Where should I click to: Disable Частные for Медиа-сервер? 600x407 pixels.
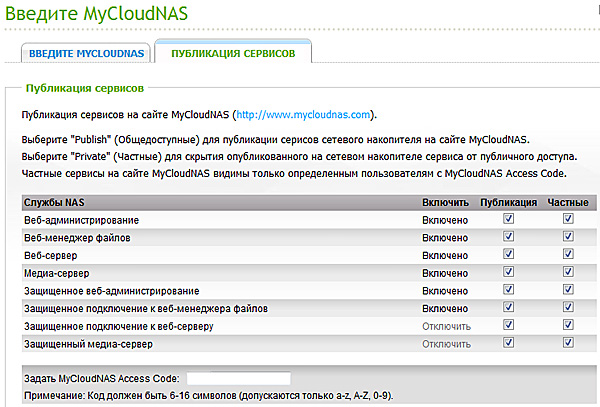coord(568,273)
